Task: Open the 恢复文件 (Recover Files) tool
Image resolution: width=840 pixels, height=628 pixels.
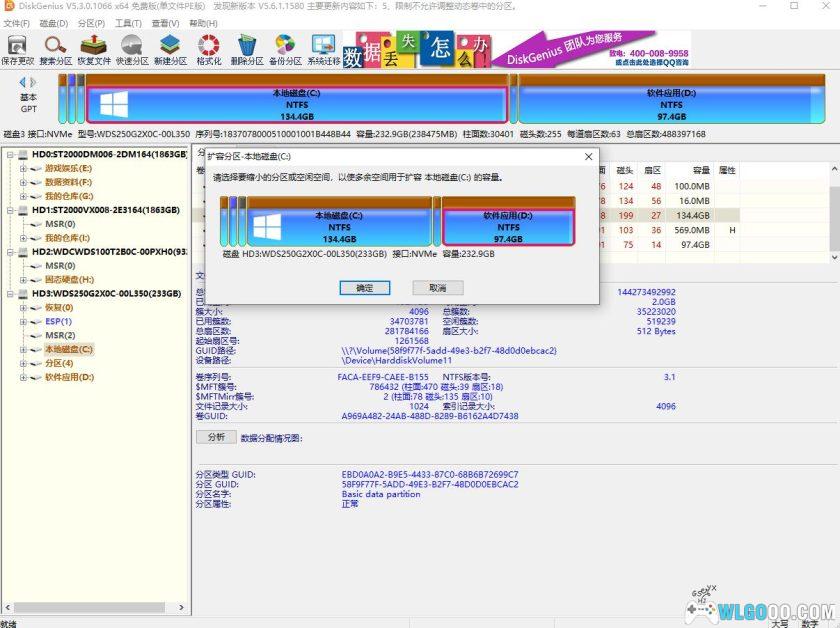Action: pyautogui.click(x=92, y=47)
